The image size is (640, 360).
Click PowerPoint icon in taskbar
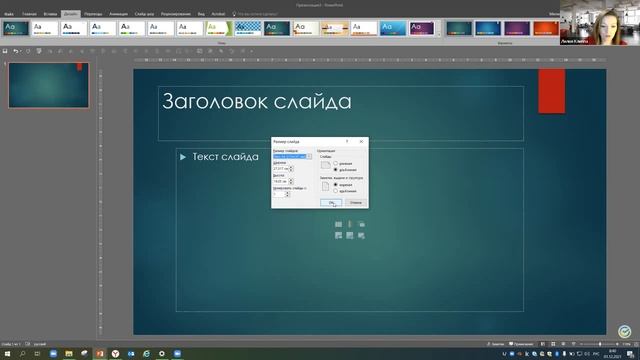click(x=100, y=354)
